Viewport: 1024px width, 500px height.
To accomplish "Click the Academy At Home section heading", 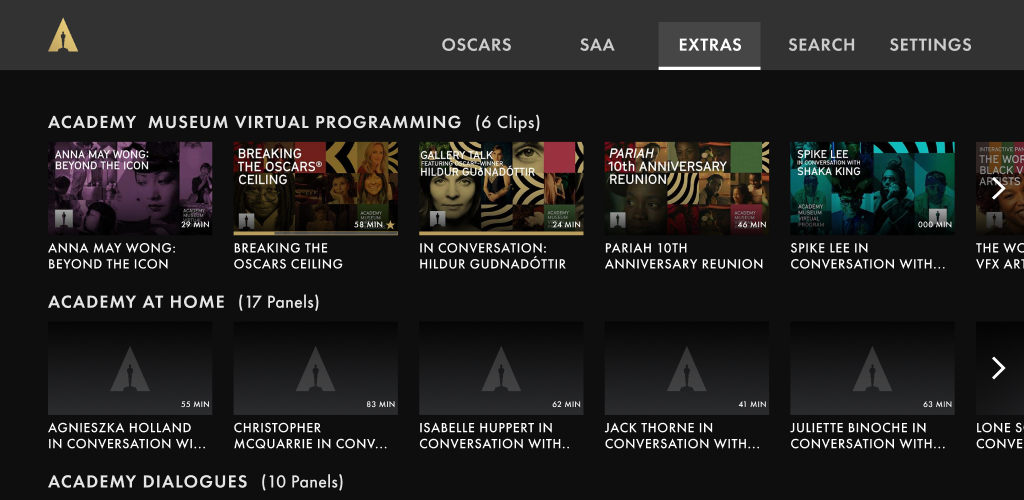I will (x=136, y=302).
